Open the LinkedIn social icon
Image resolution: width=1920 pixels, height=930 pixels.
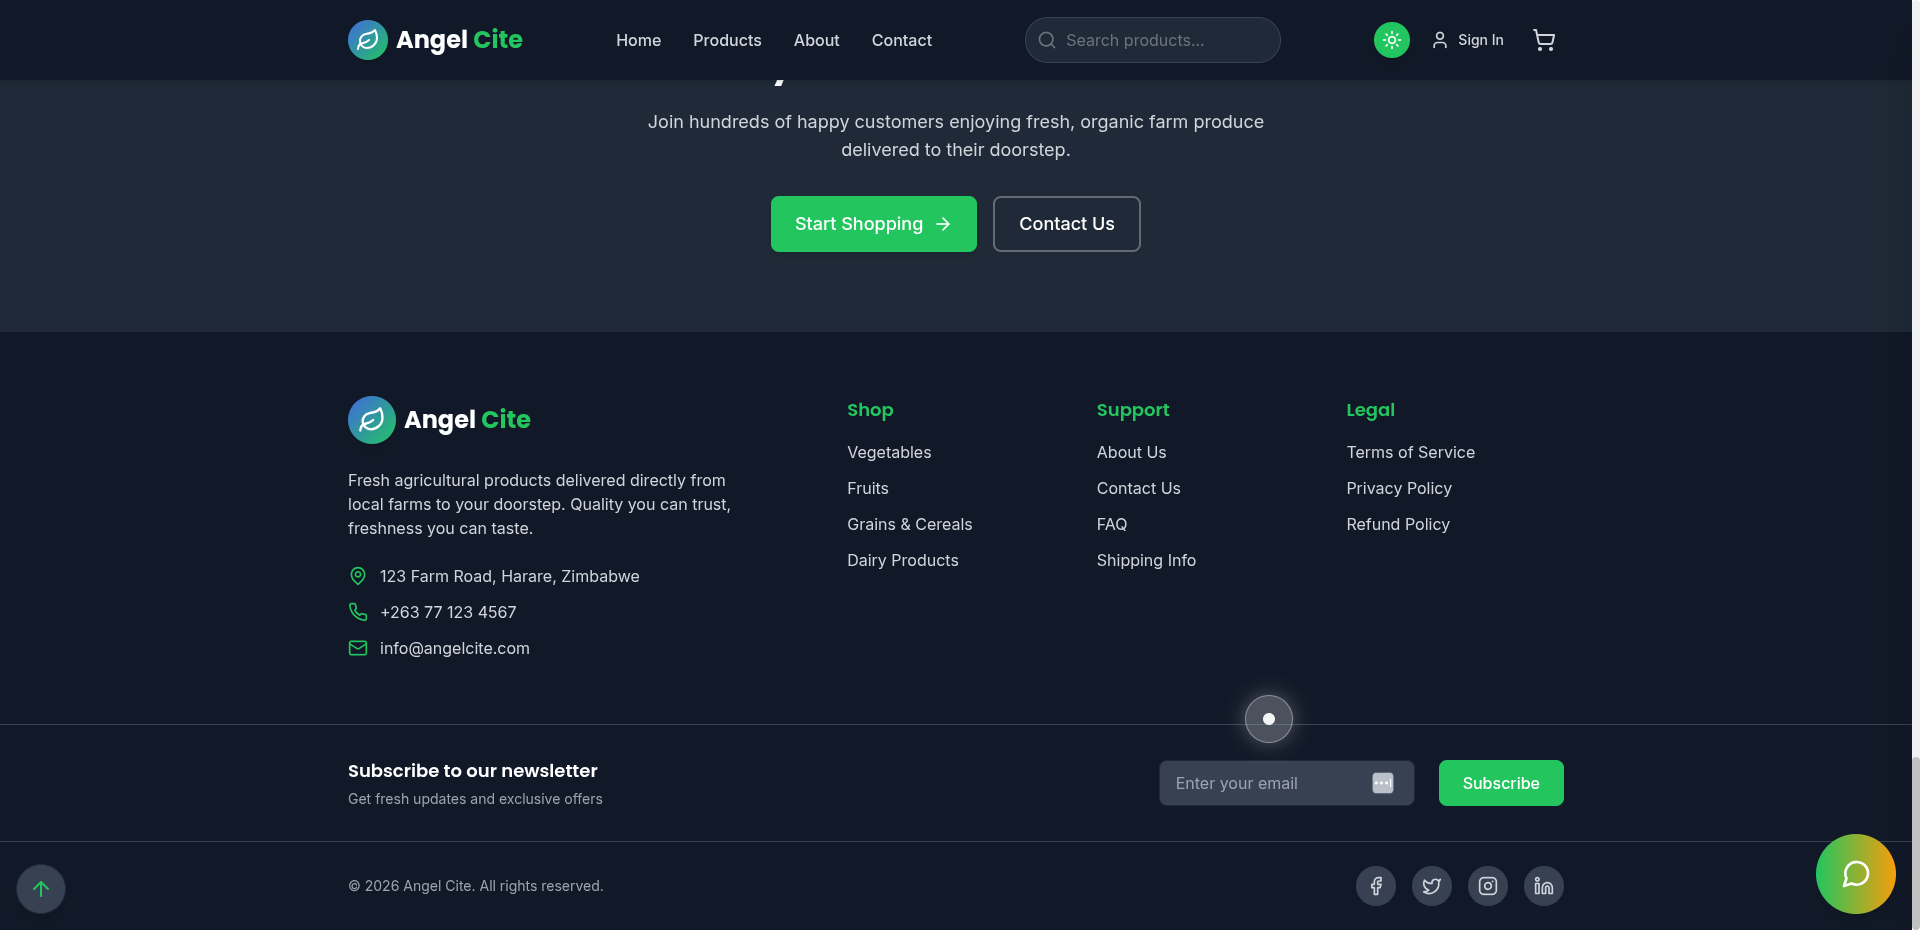pos(1543,886)
